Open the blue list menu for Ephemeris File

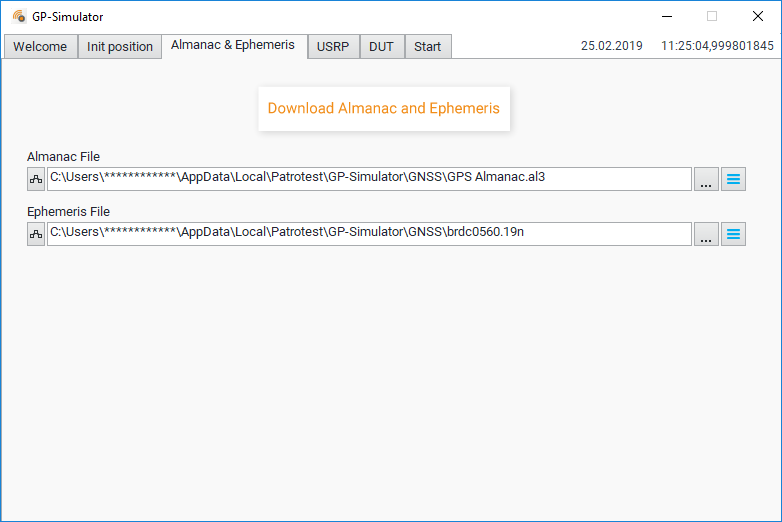tap(733, 234)
